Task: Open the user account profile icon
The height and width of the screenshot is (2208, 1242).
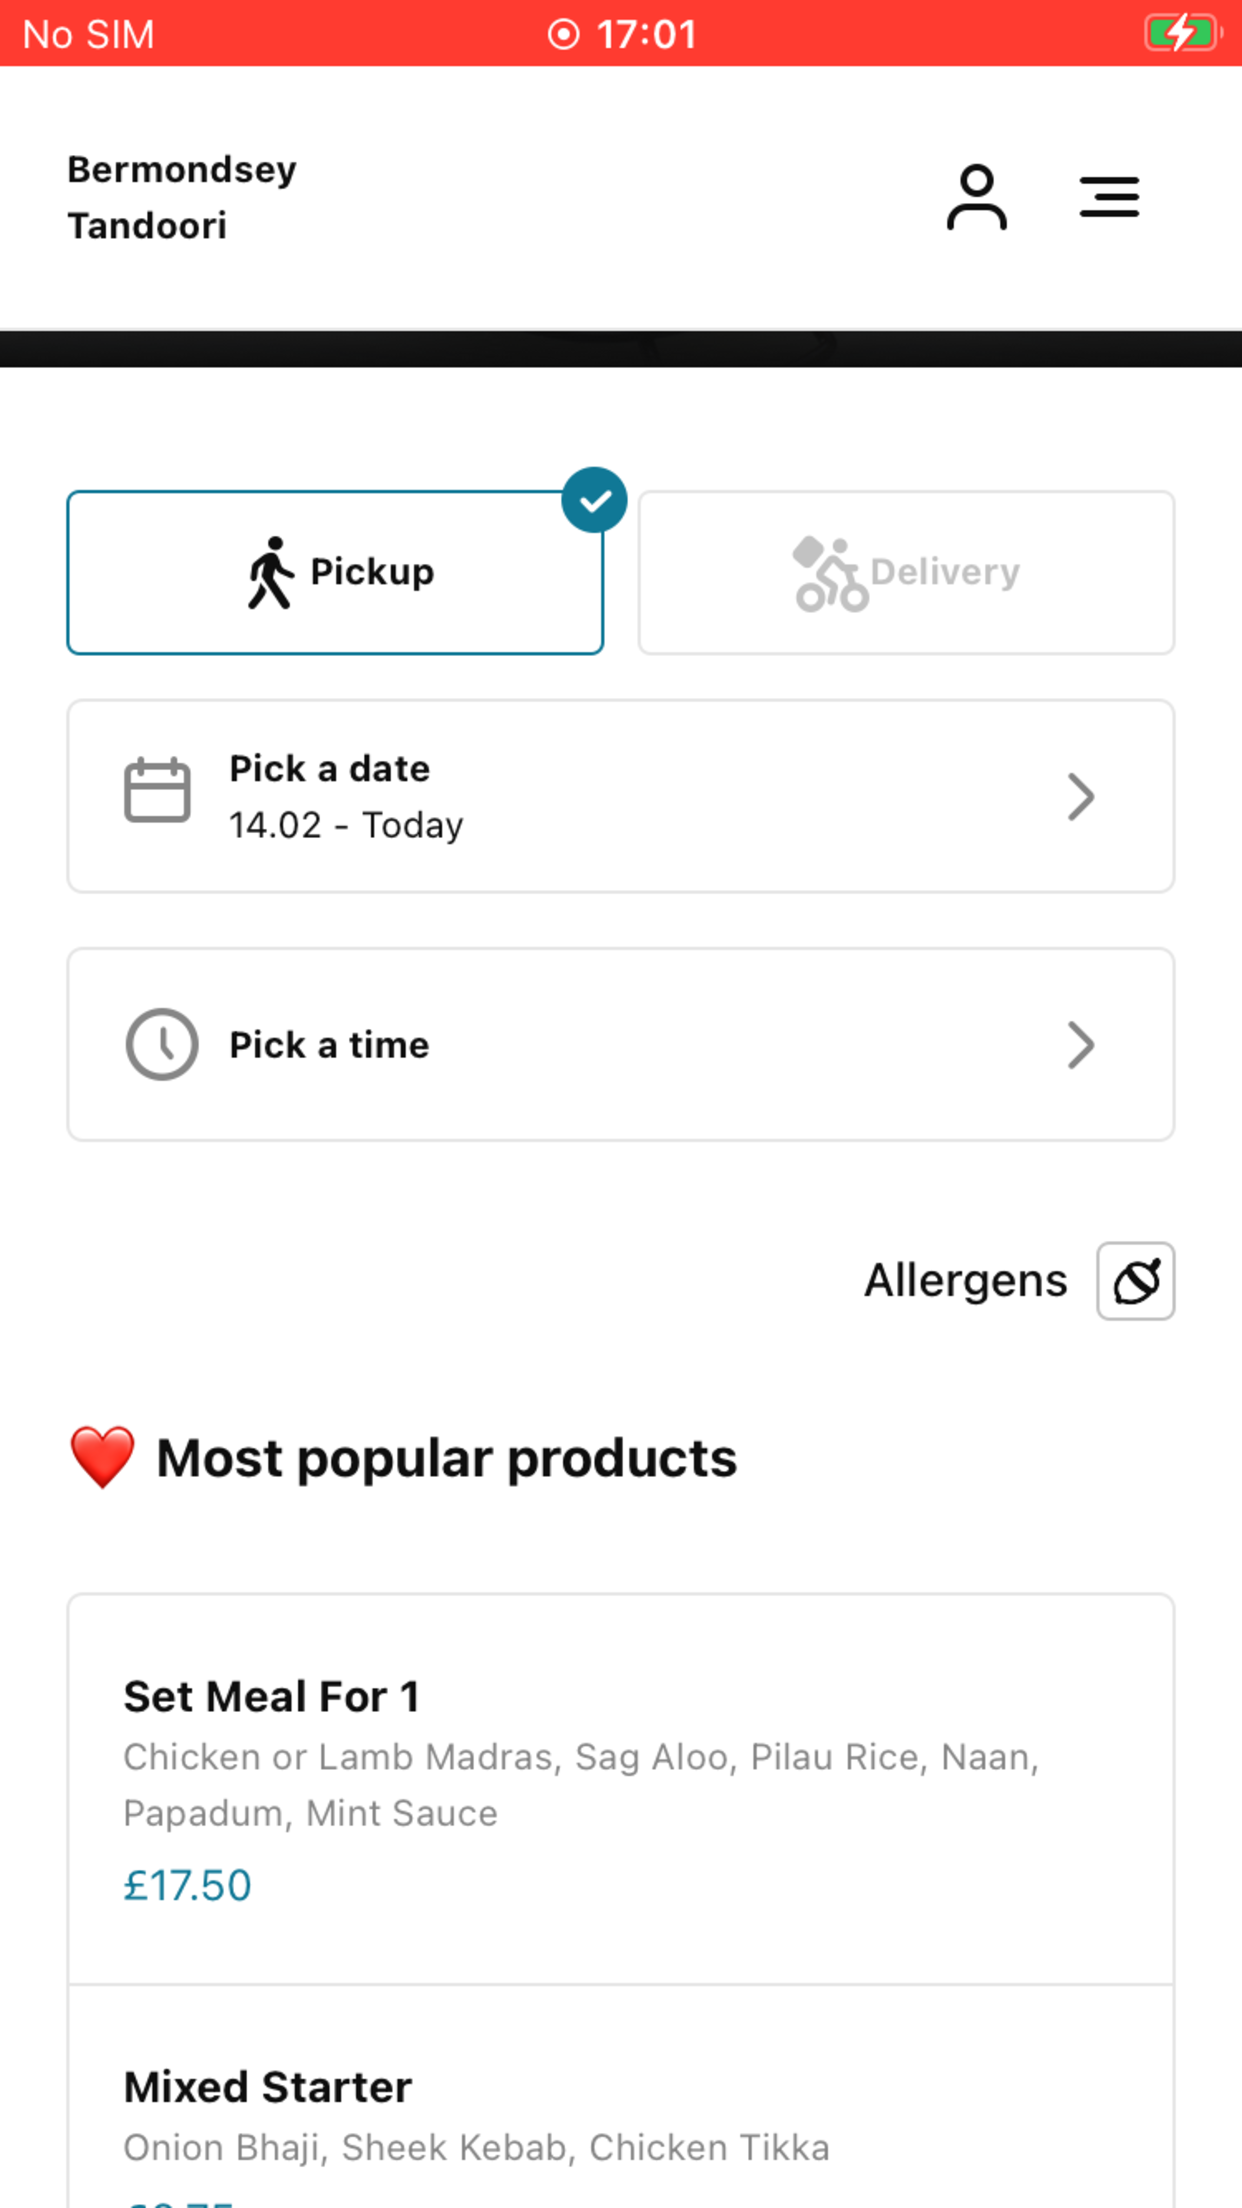Action: tap(976, 197)
